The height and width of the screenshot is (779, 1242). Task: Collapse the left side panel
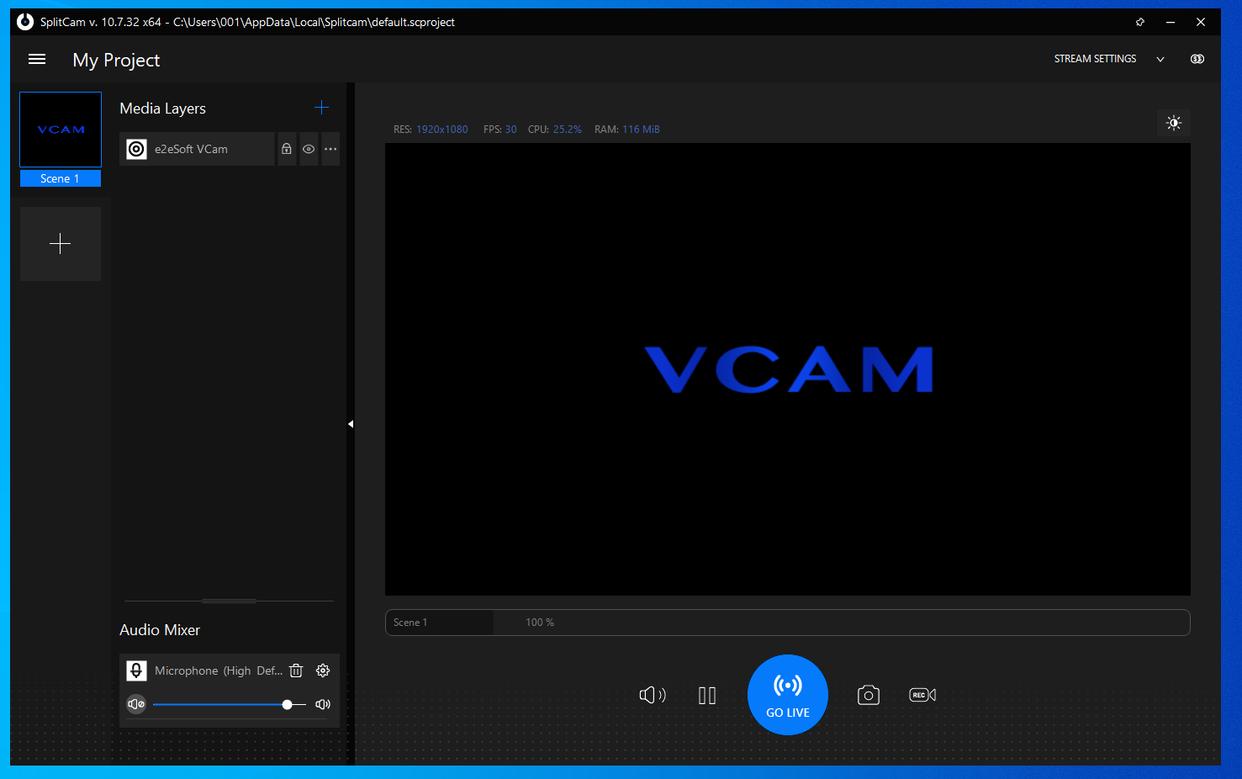click(350, 424)
